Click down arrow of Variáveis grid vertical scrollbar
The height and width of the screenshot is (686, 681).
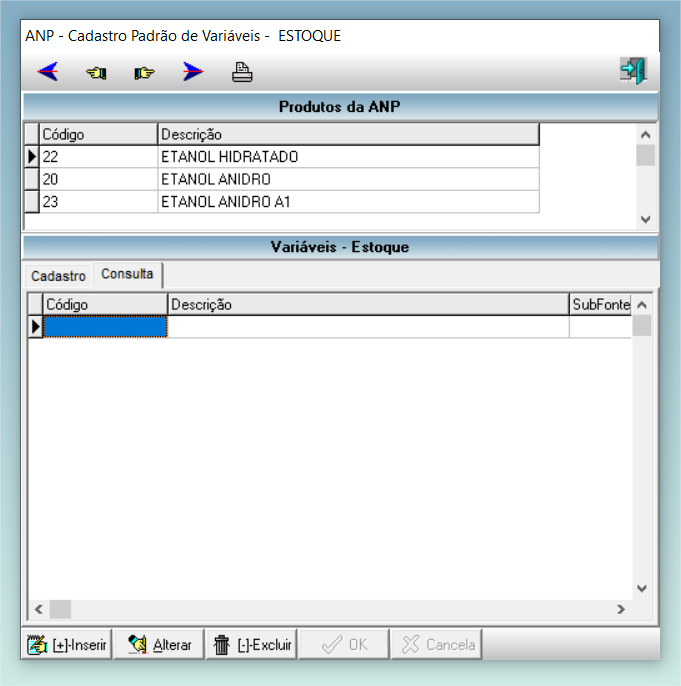click(642, 588)
